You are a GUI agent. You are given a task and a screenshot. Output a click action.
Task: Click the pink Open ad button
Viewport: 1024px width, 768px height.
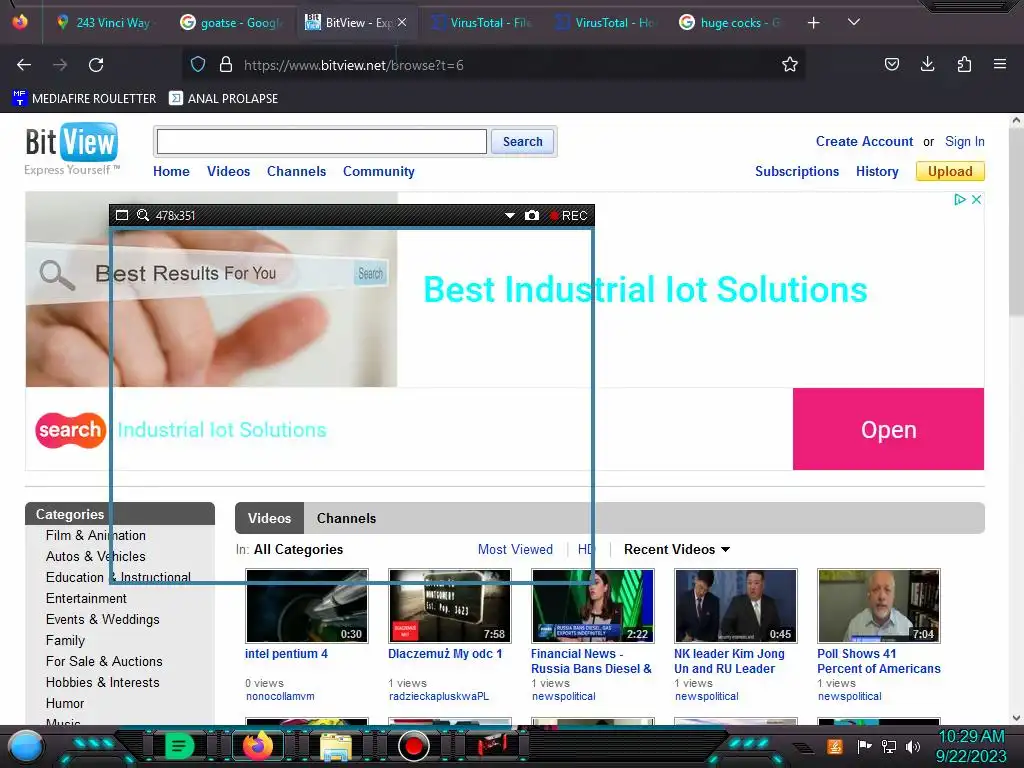click(x=888, y=429)
